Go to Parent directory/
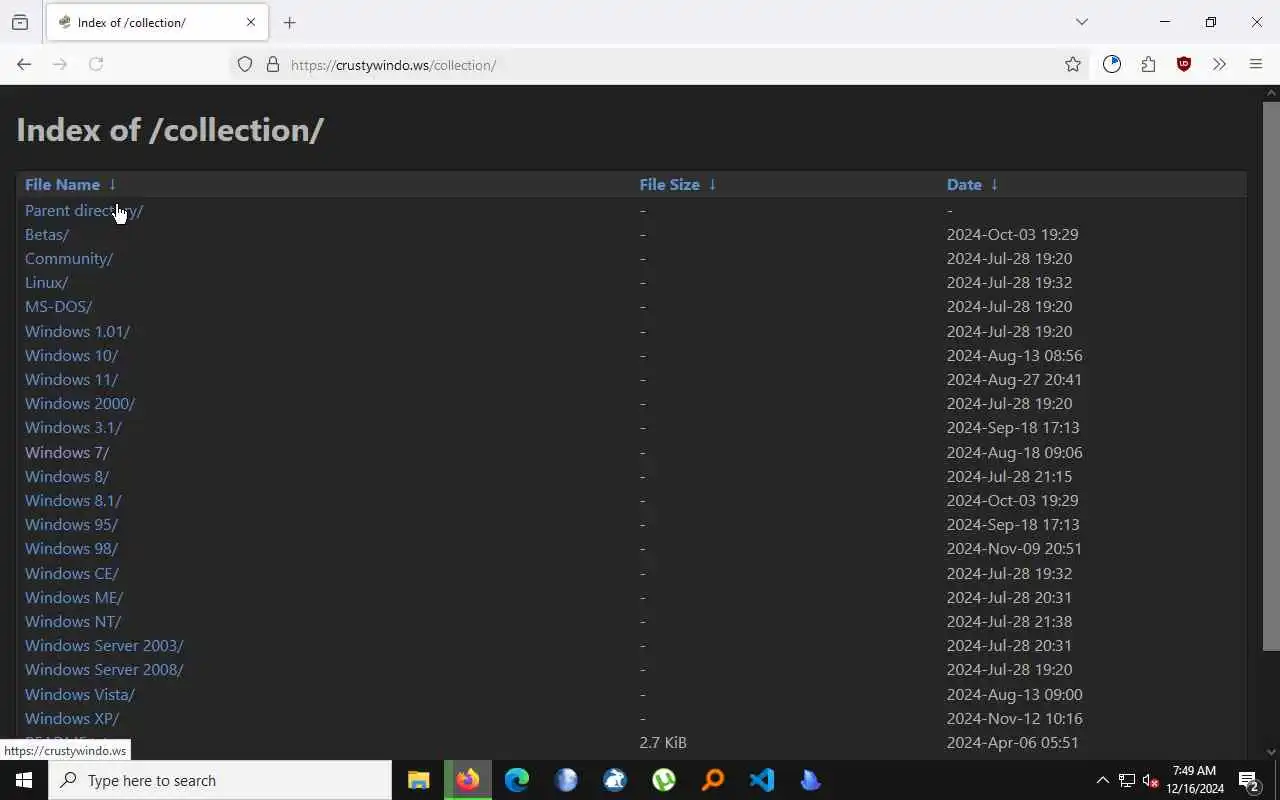 (84, 210)
